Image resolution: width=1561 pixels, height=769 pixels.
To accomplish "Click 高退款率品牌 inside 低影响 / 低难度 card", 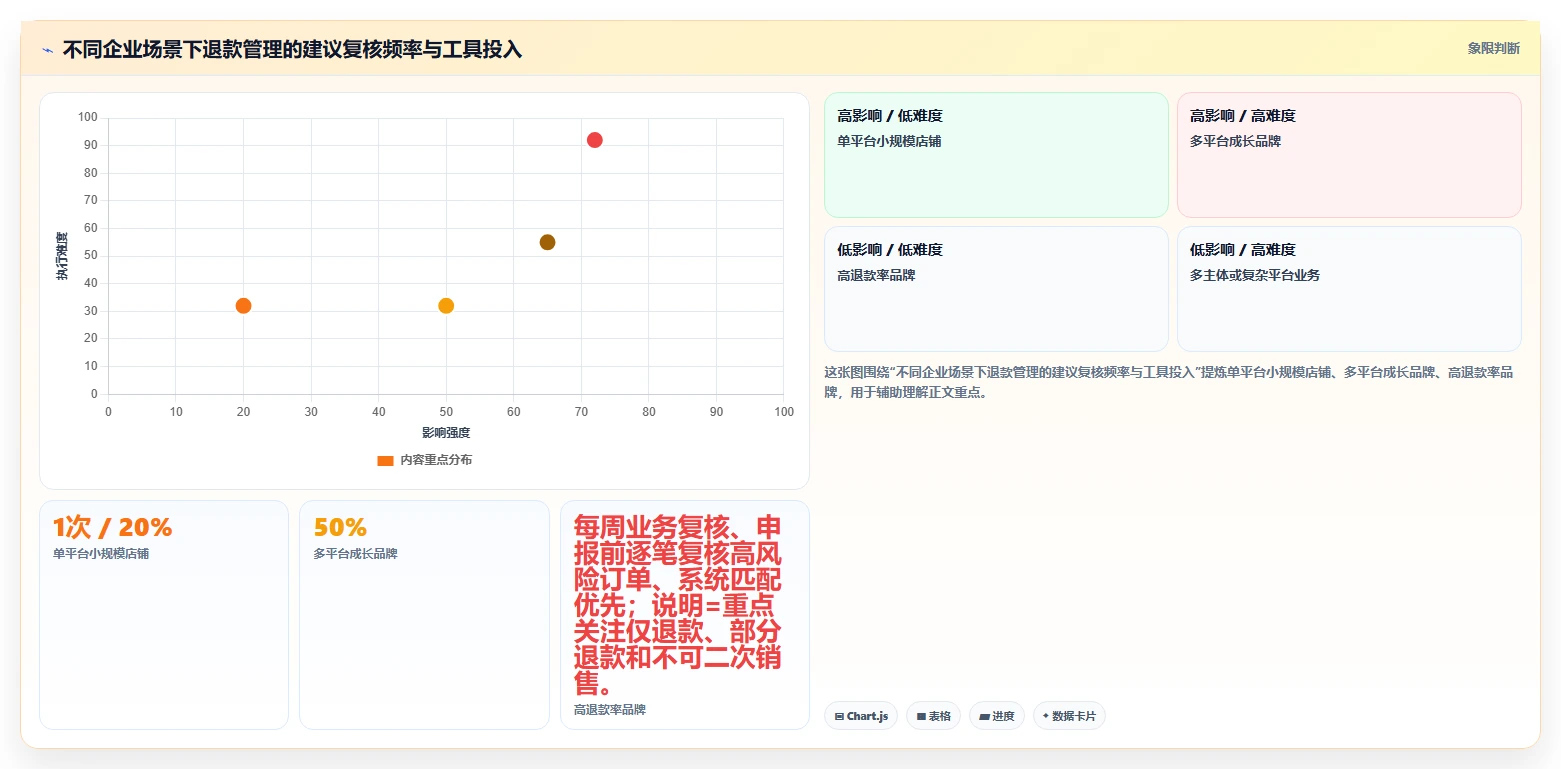I will click(x=876, y=275).
